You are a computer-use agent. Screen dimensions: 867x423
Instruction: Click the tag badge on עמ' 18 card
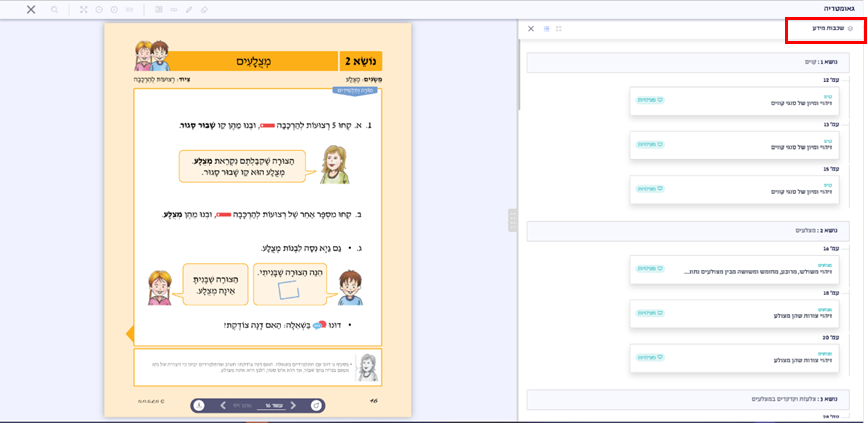point(651,311)
